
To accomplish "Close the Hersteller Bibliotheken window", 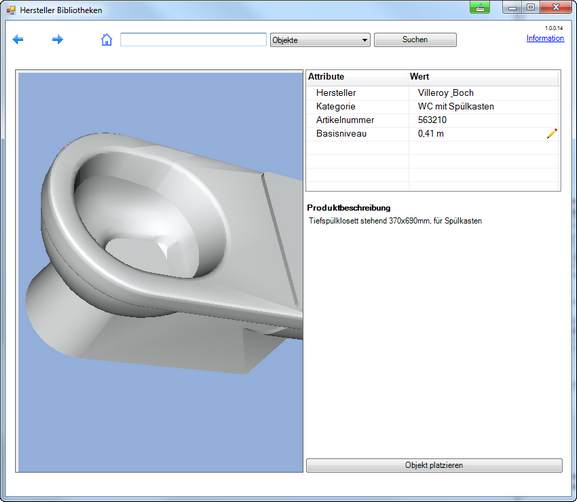I will click(x=556, y=7).
